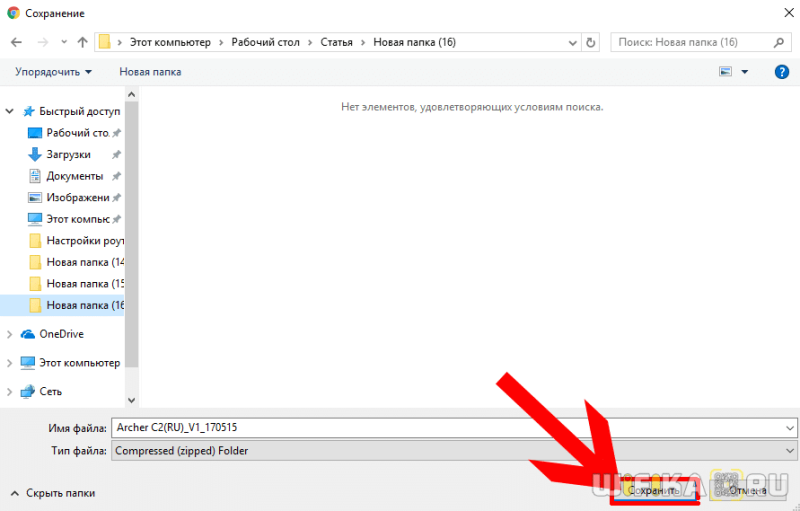Go up one folder level arrow

point(82,42)
